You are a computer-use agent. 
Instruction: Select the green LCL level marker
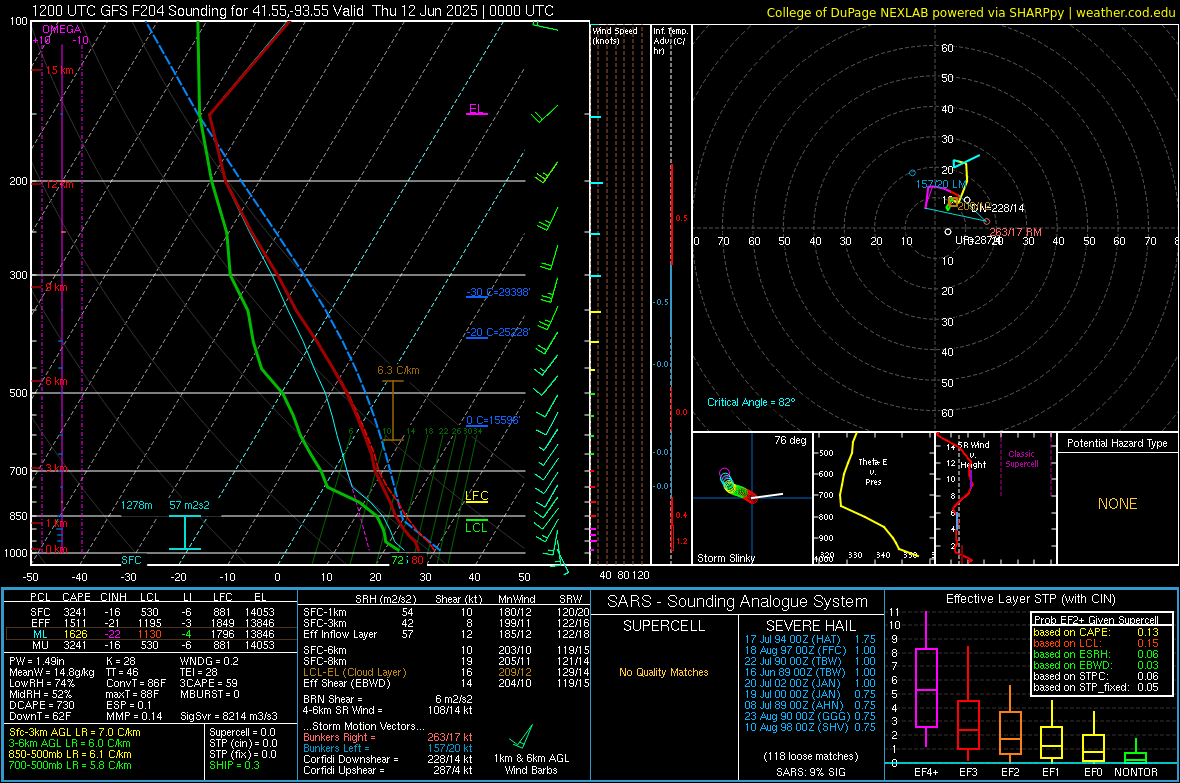tap(476, 527)
